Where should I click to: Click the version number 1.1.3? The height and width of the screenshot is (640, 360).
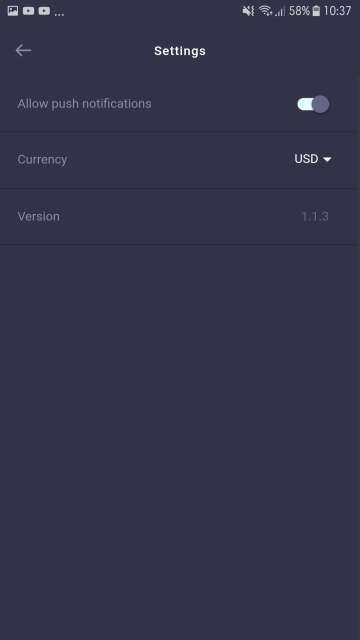coord(315,216)
